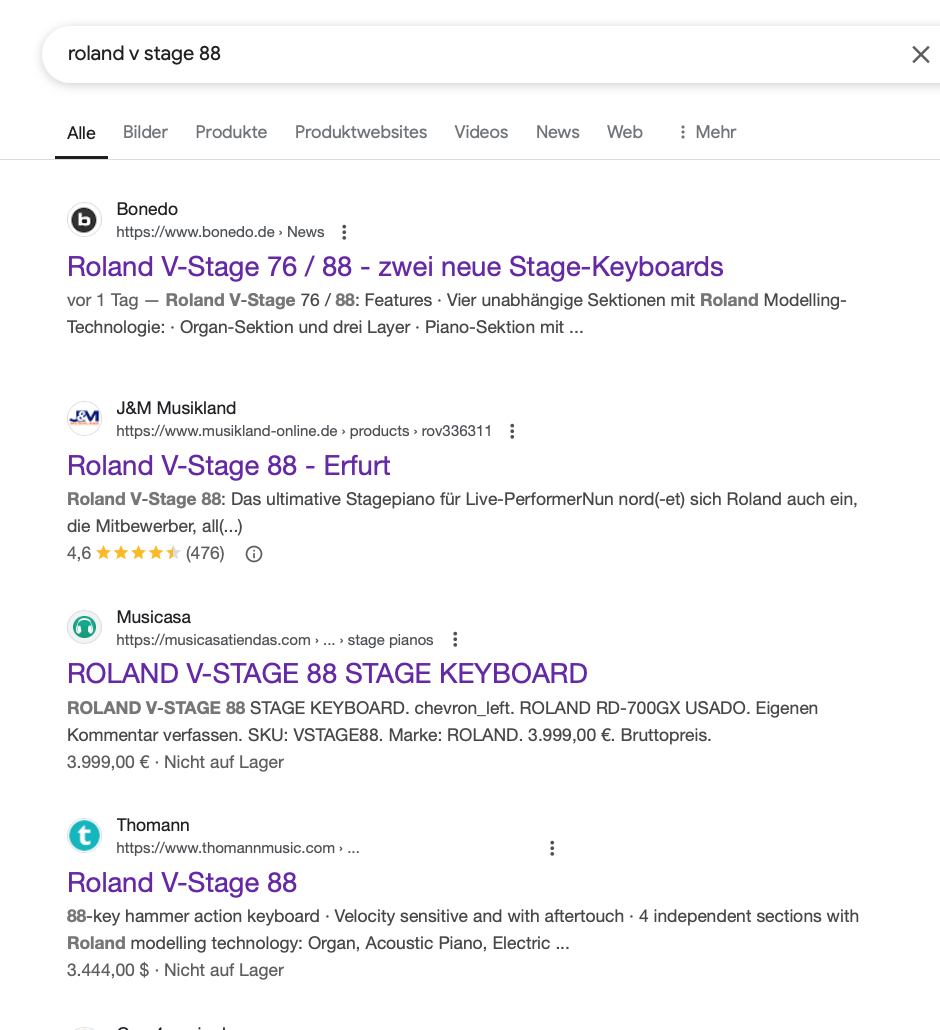Screen dimensions: 940x1030
Task: Expand the Mehr filter menu
Action: pos(707,132)
